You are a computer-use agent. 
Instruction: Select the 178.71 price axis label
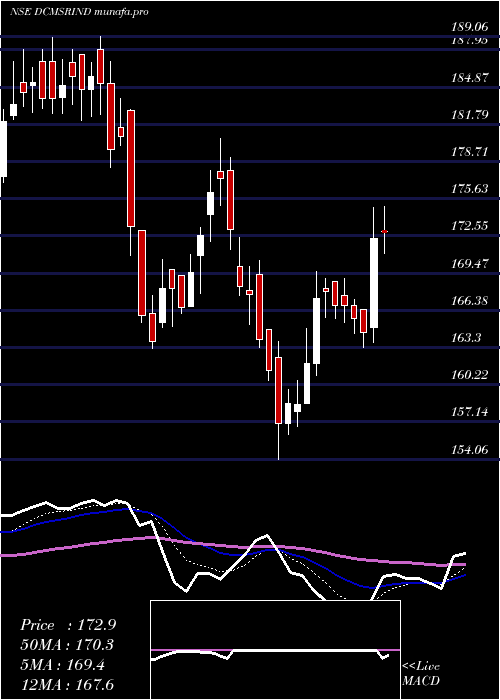coord(470,152)
